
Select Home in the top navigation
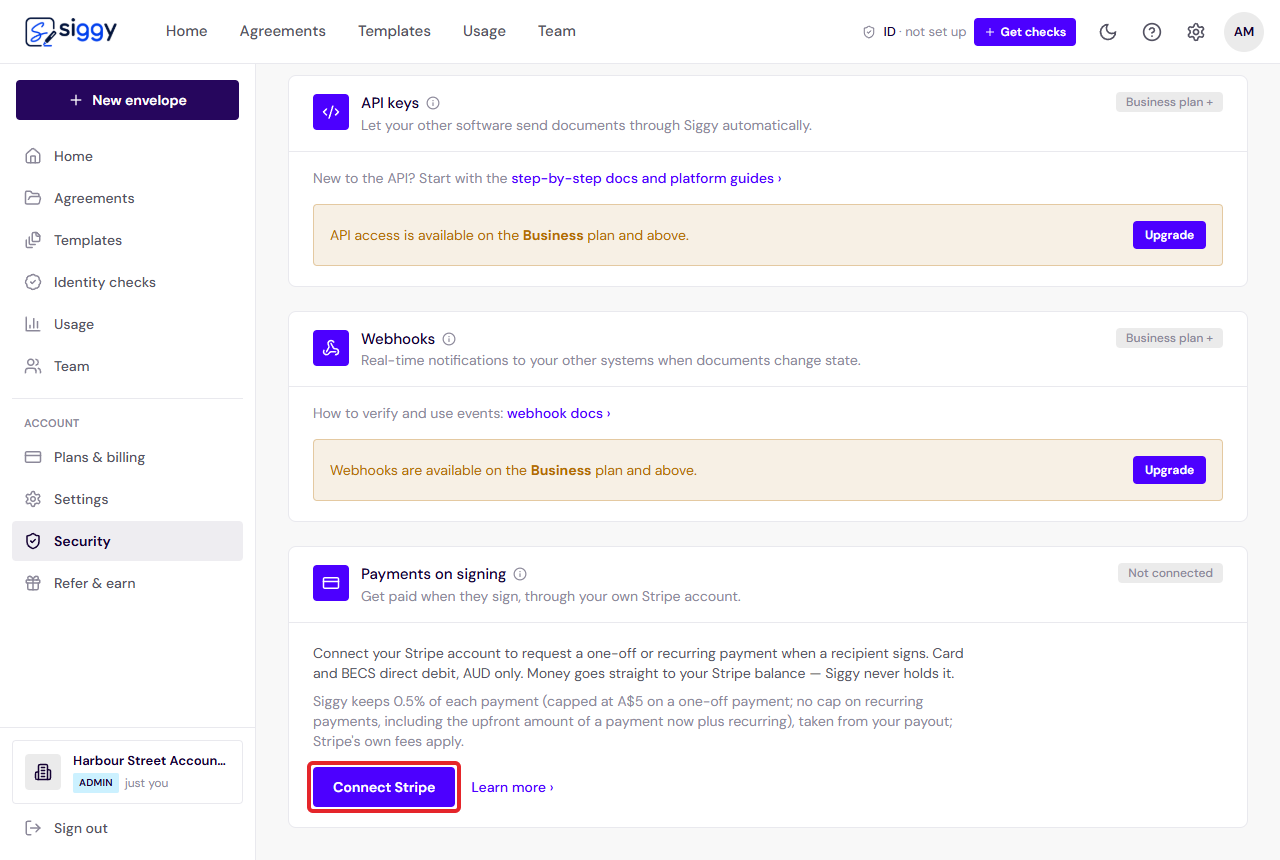187,31
